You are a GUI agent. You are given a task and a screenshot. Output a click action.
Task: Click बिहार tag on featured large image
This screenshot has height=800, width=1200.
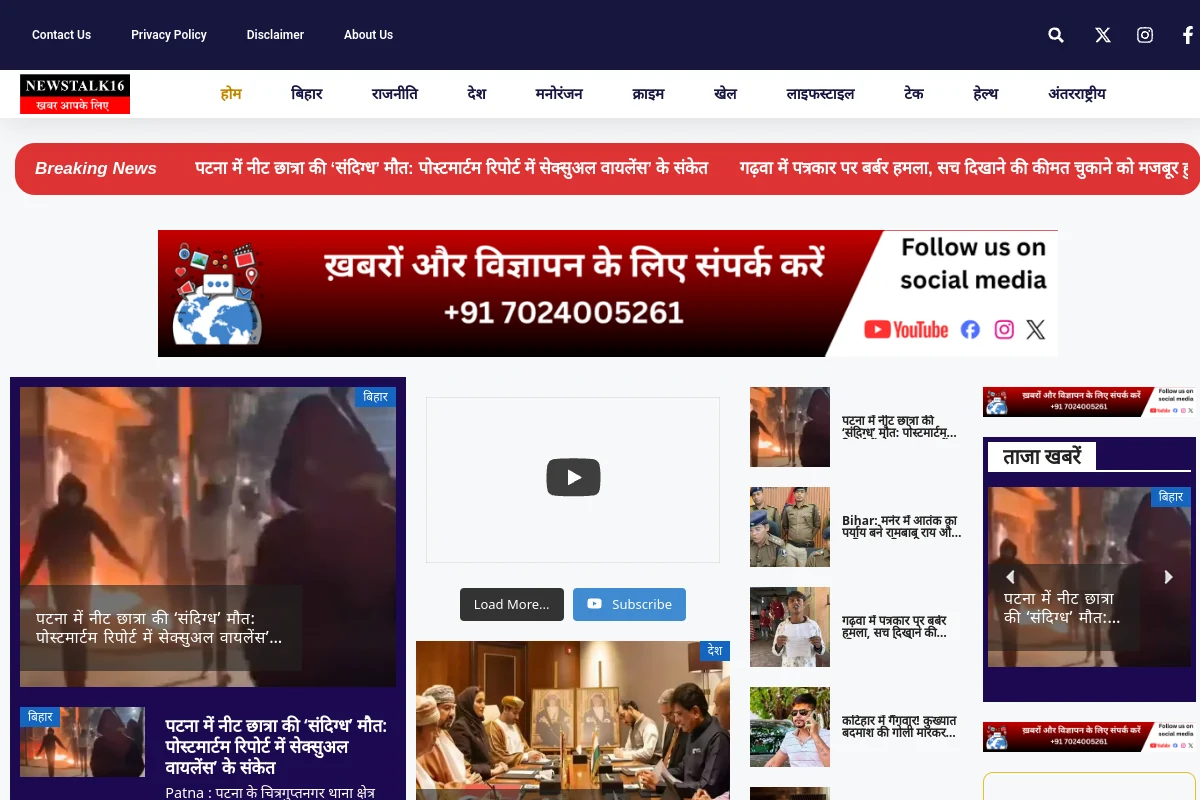(376, 397)
